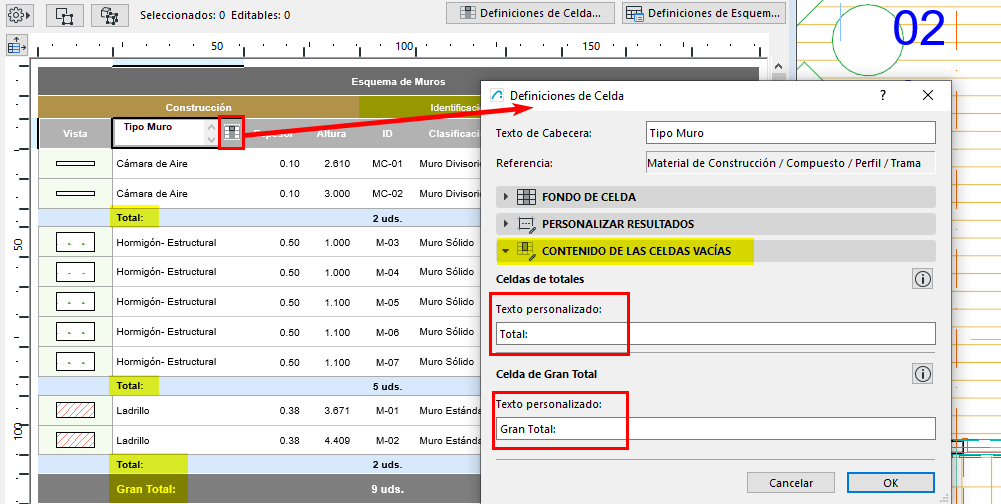Click the Cámara de Aire cell in MC-02 row
The image size is (1001, 504).
152,193
